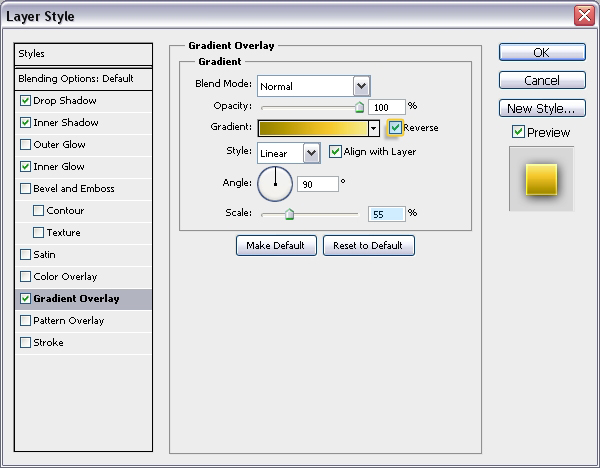The width and height of the screenshot is (600, 468).
Task: Click the gold gradient color bar
Action: tap(312, 128)
